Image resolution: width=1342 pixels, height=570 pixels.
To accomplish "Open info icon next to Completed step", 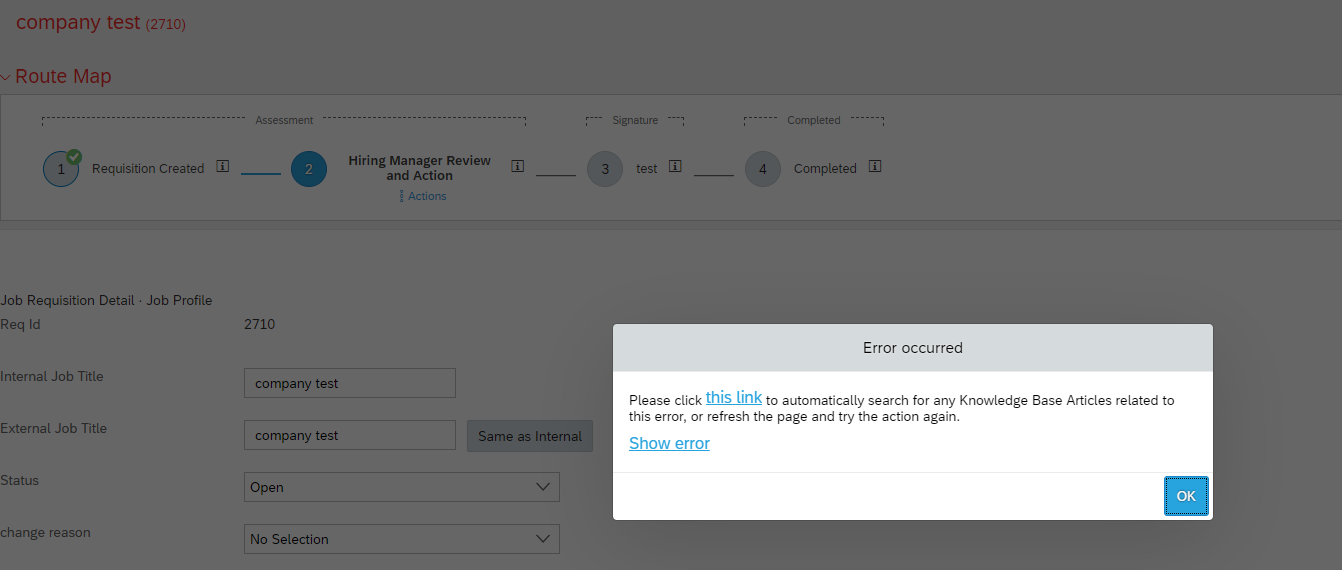I will pos(875,167).
